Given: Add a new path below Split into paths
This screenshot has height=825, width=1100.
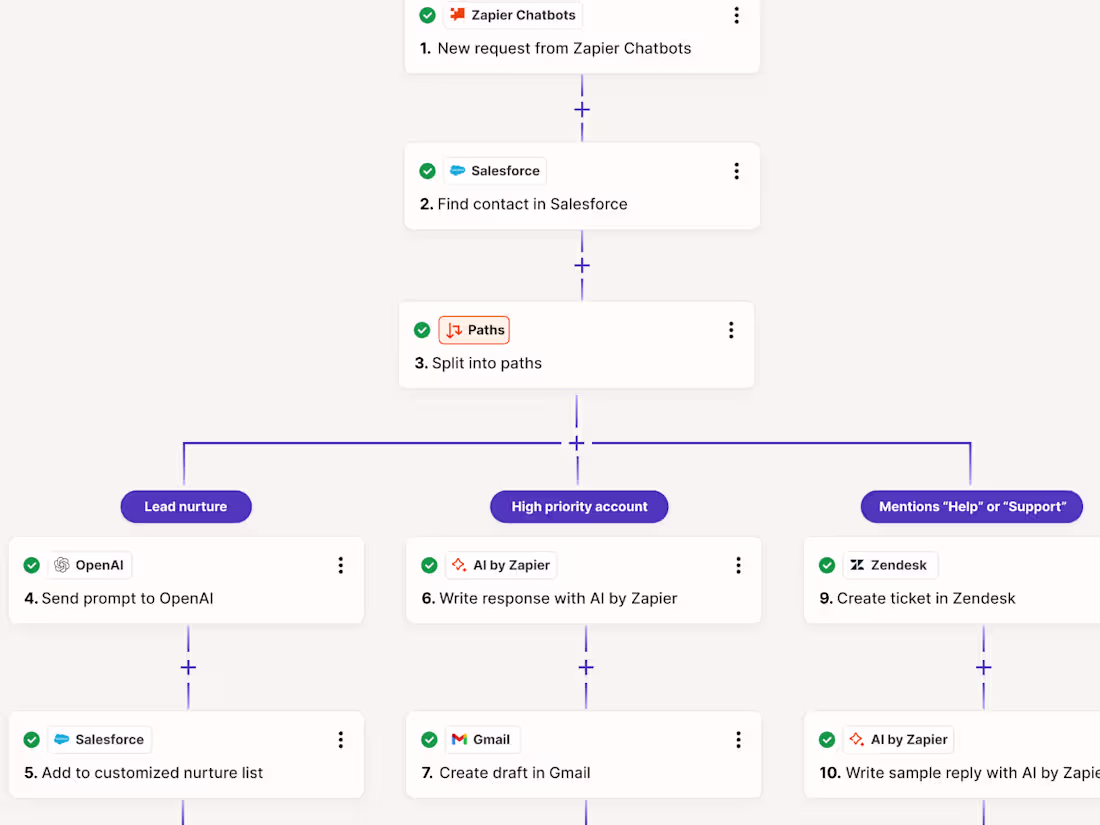Looking at the screenshot, I should click(577, 443).
